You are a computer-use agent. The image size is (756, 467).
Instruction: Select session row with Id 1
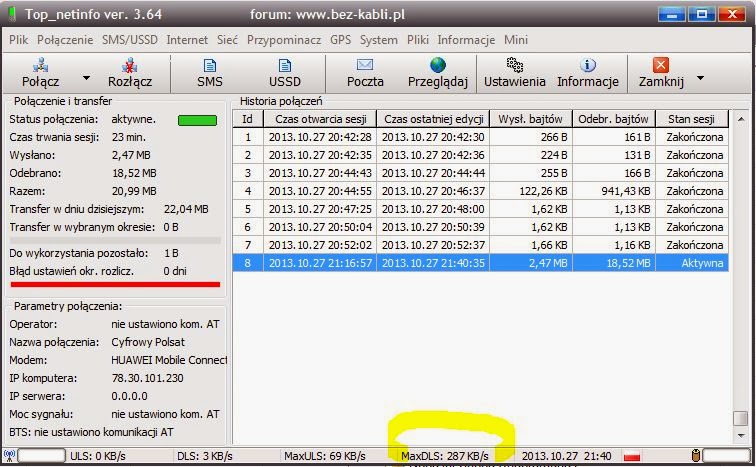click(481, 137)
